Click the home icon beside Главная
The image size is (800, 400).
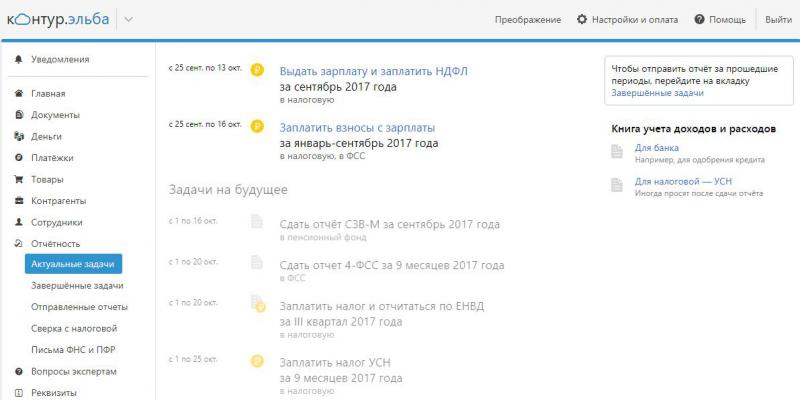coord(19,94)
